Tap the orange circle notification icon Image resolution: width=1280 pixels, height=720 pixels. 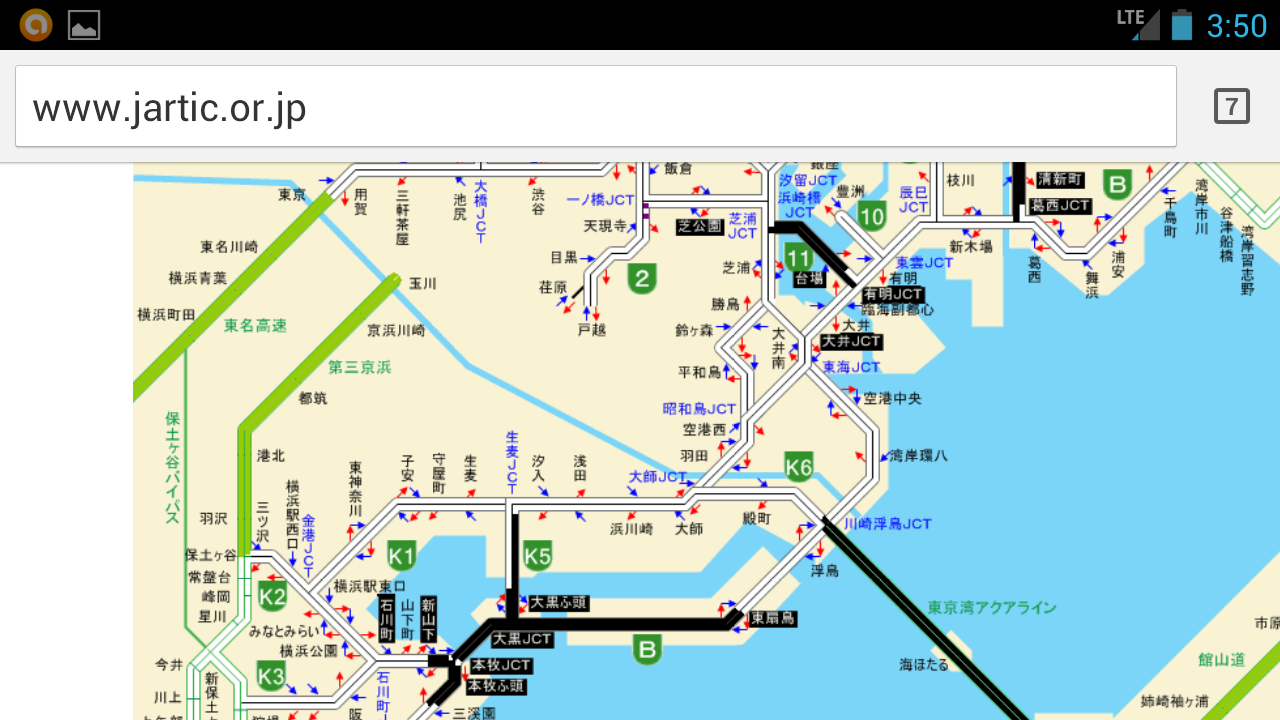36,24
